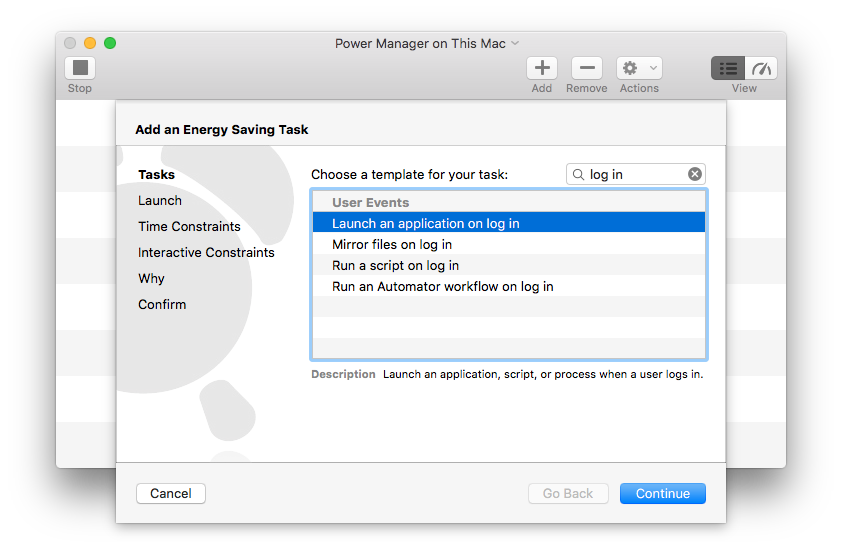Screen dimensions: 842x548
Task: Click the Stop toolbar icon
Action: click(80, 68)
